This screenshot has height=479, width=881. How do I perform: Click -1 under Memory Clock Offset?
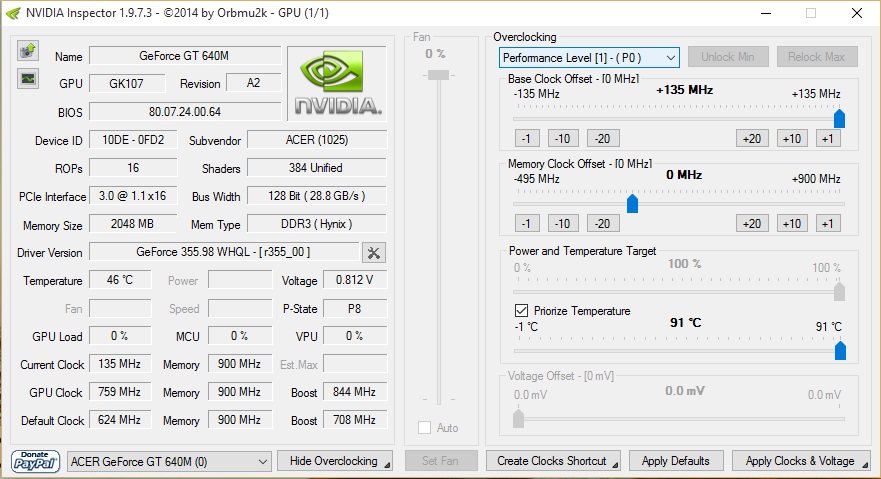click(x=526, y=223)
